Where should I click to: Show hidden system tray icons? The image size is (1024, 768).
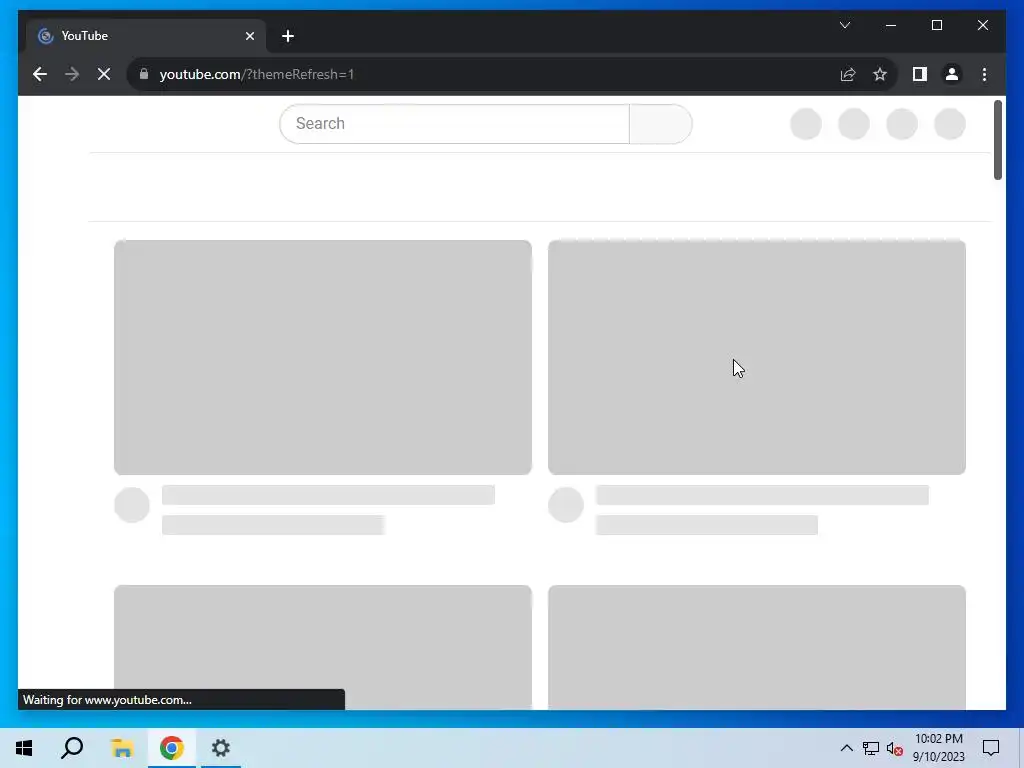(x=846, y=748)
